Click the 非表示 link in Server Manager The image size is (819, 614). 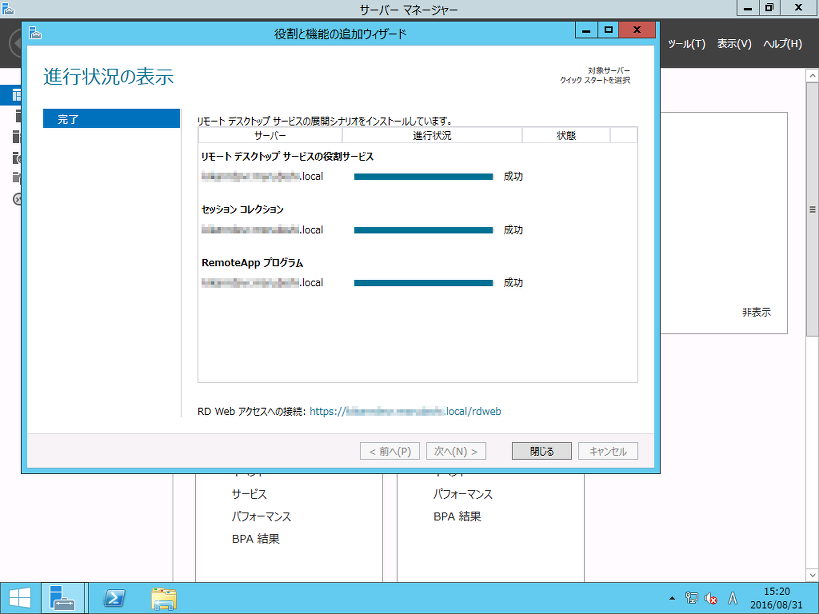pos(755,311)
